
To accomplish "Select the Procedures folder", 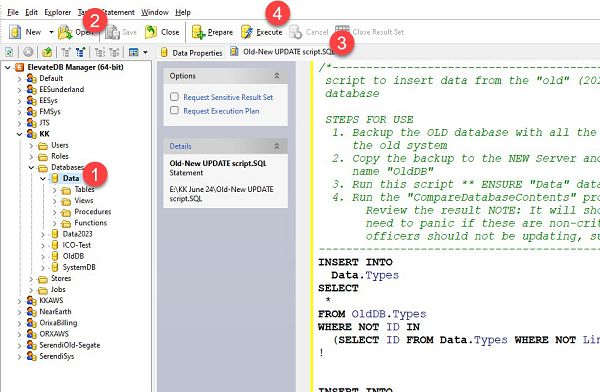I will tap(93, 212).
